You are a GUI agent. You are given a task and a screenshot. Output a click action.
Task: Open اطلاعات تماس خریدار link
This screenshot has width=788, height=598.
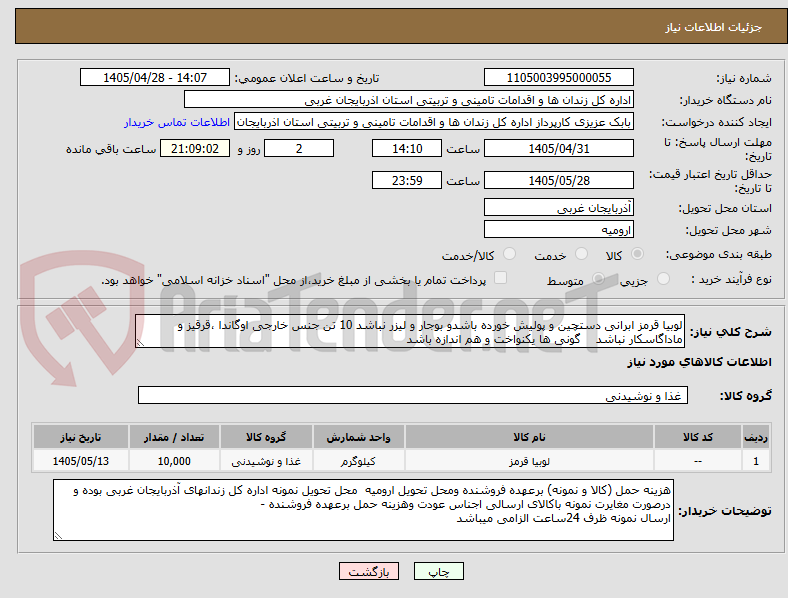pos(177,122)
